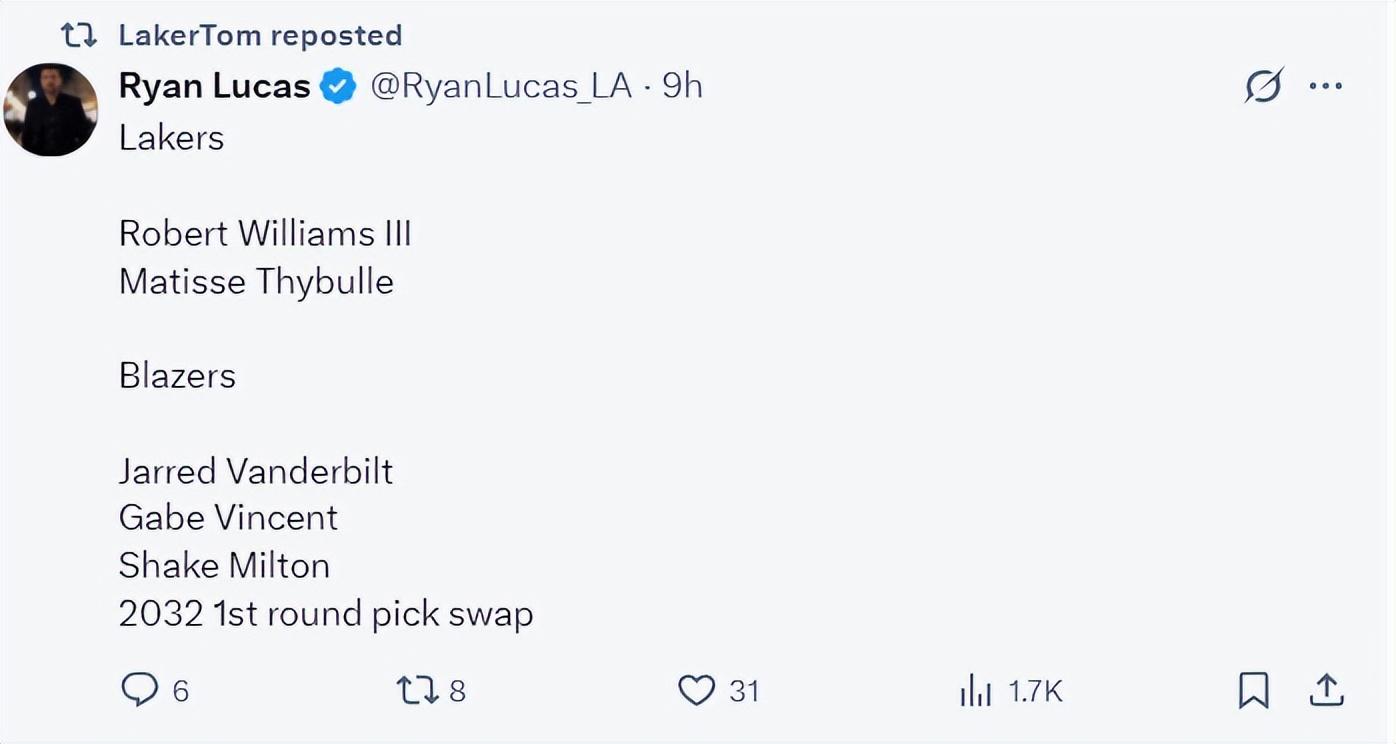Open the LakerTom reposted link
Screen dimensions: 1396x744
click(260, 35)
